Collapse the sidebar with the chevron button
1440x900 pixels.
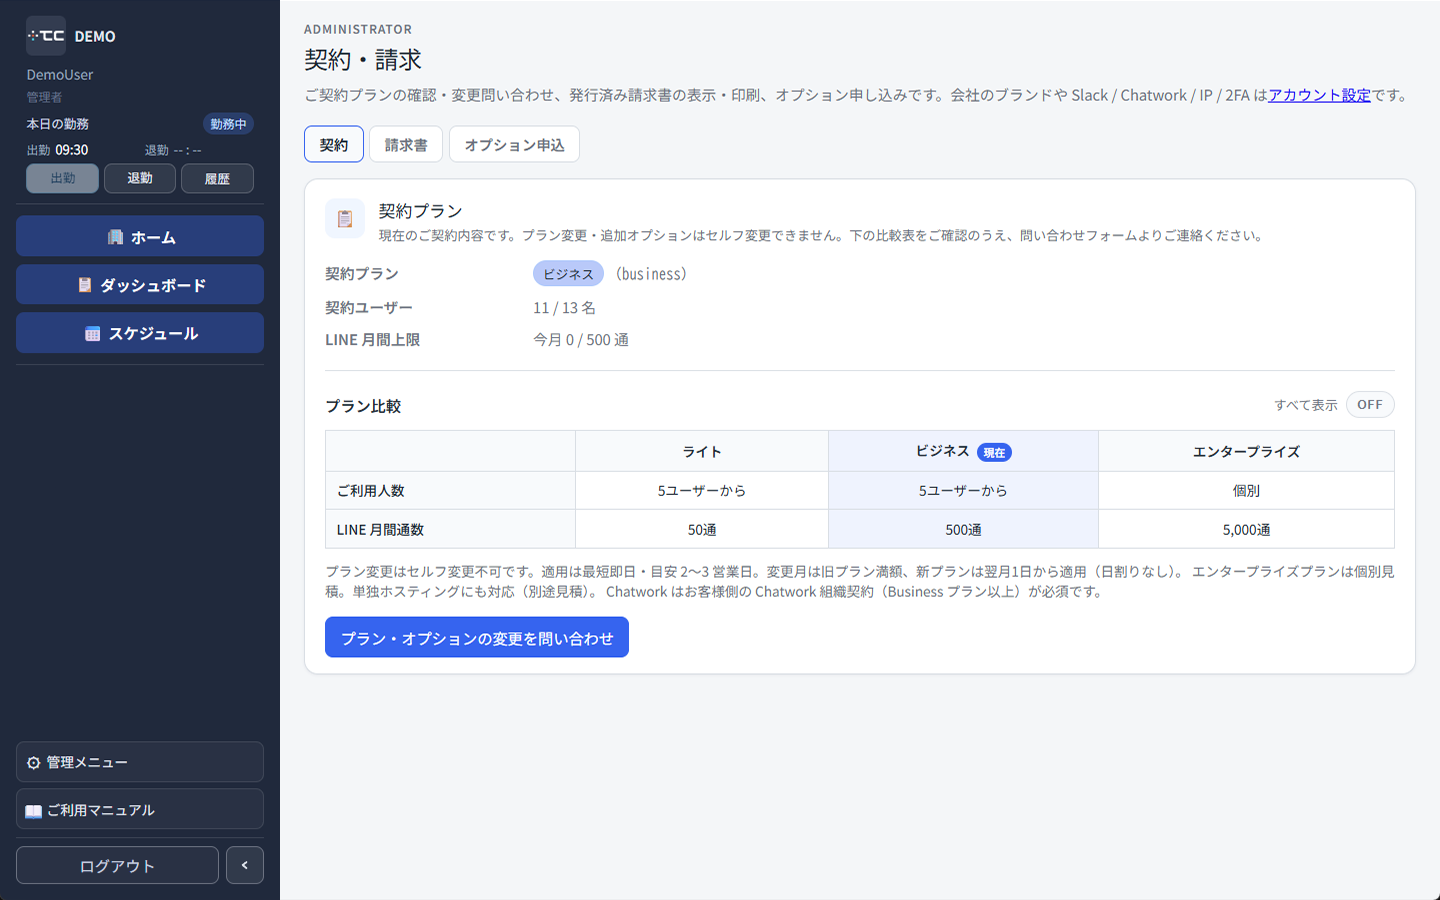[245, 865]
